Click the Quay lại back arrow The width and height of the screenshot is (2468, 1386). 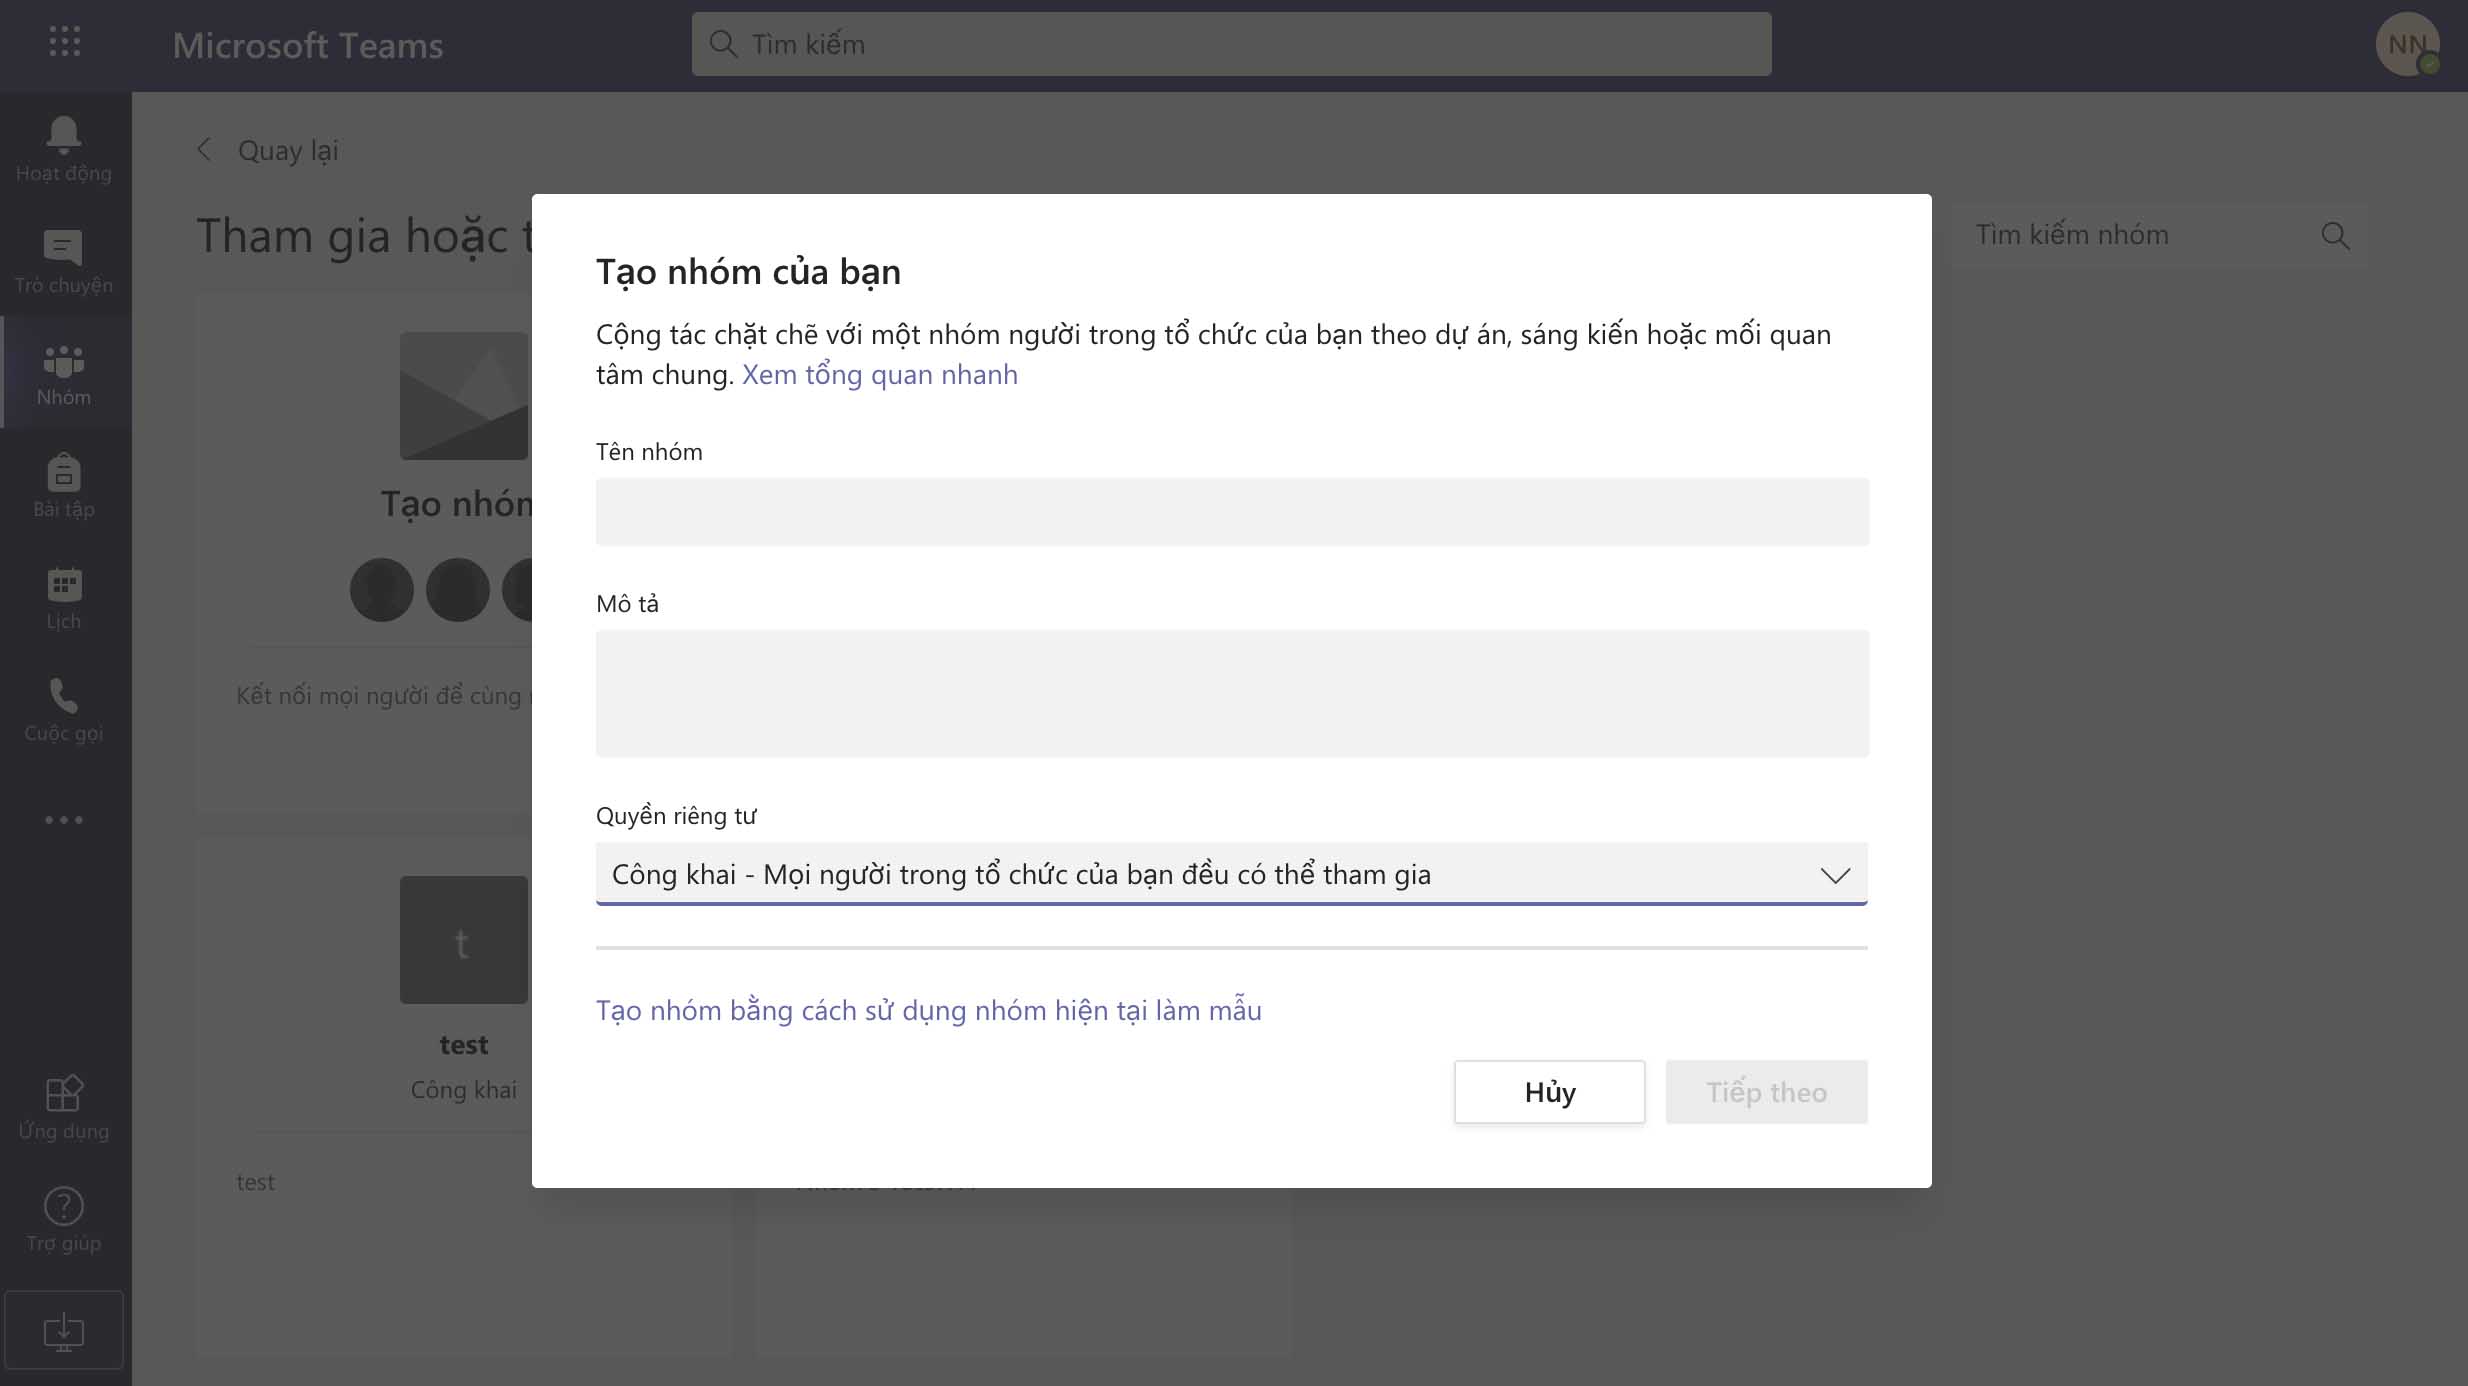pyautogui.click(x=204, y=150)
